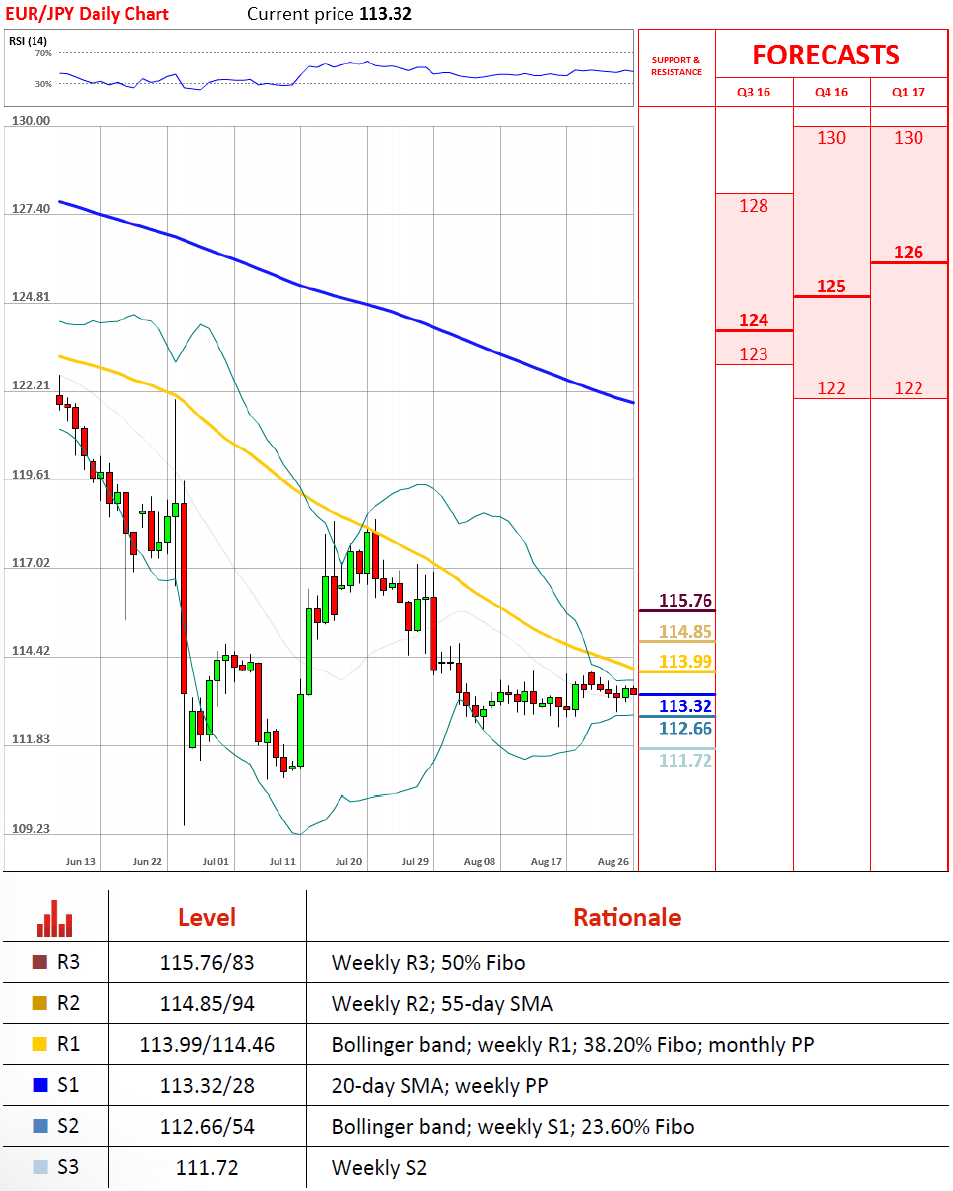
Task: Click the S2 steel blue color swatch
Action: 40,1126
